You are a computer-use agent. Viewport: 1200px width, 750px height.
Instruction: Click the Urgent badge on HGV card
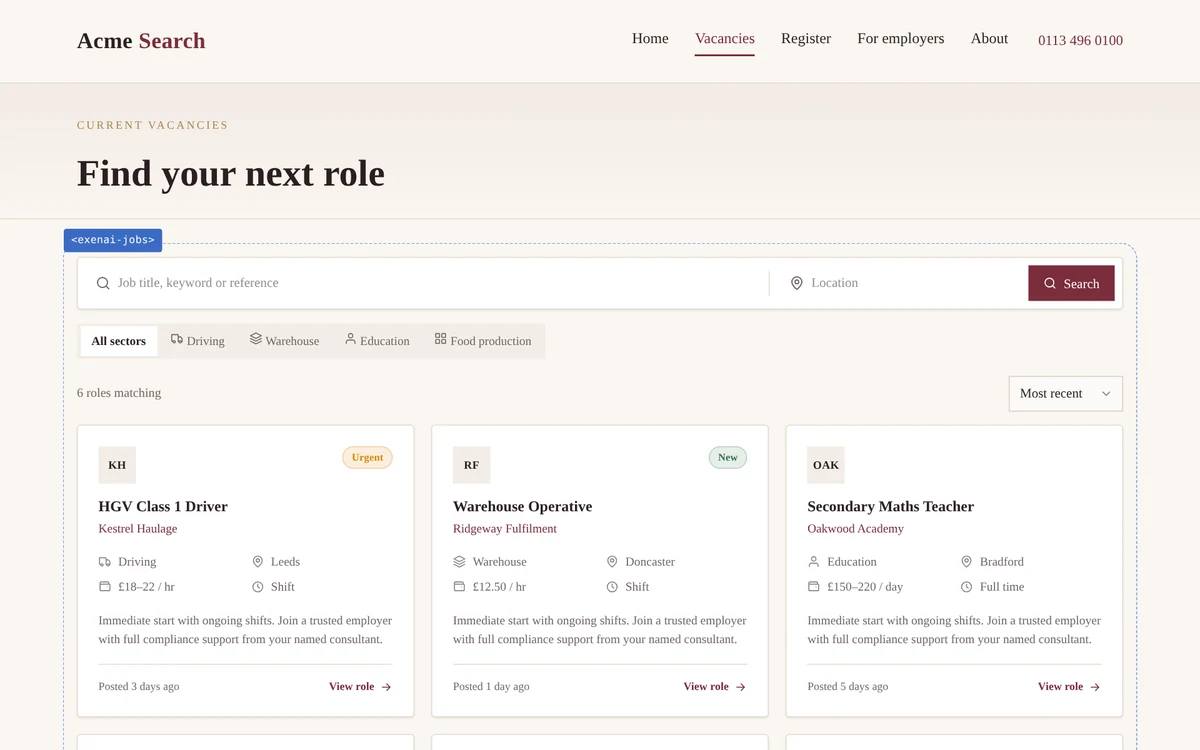[367, 458]
